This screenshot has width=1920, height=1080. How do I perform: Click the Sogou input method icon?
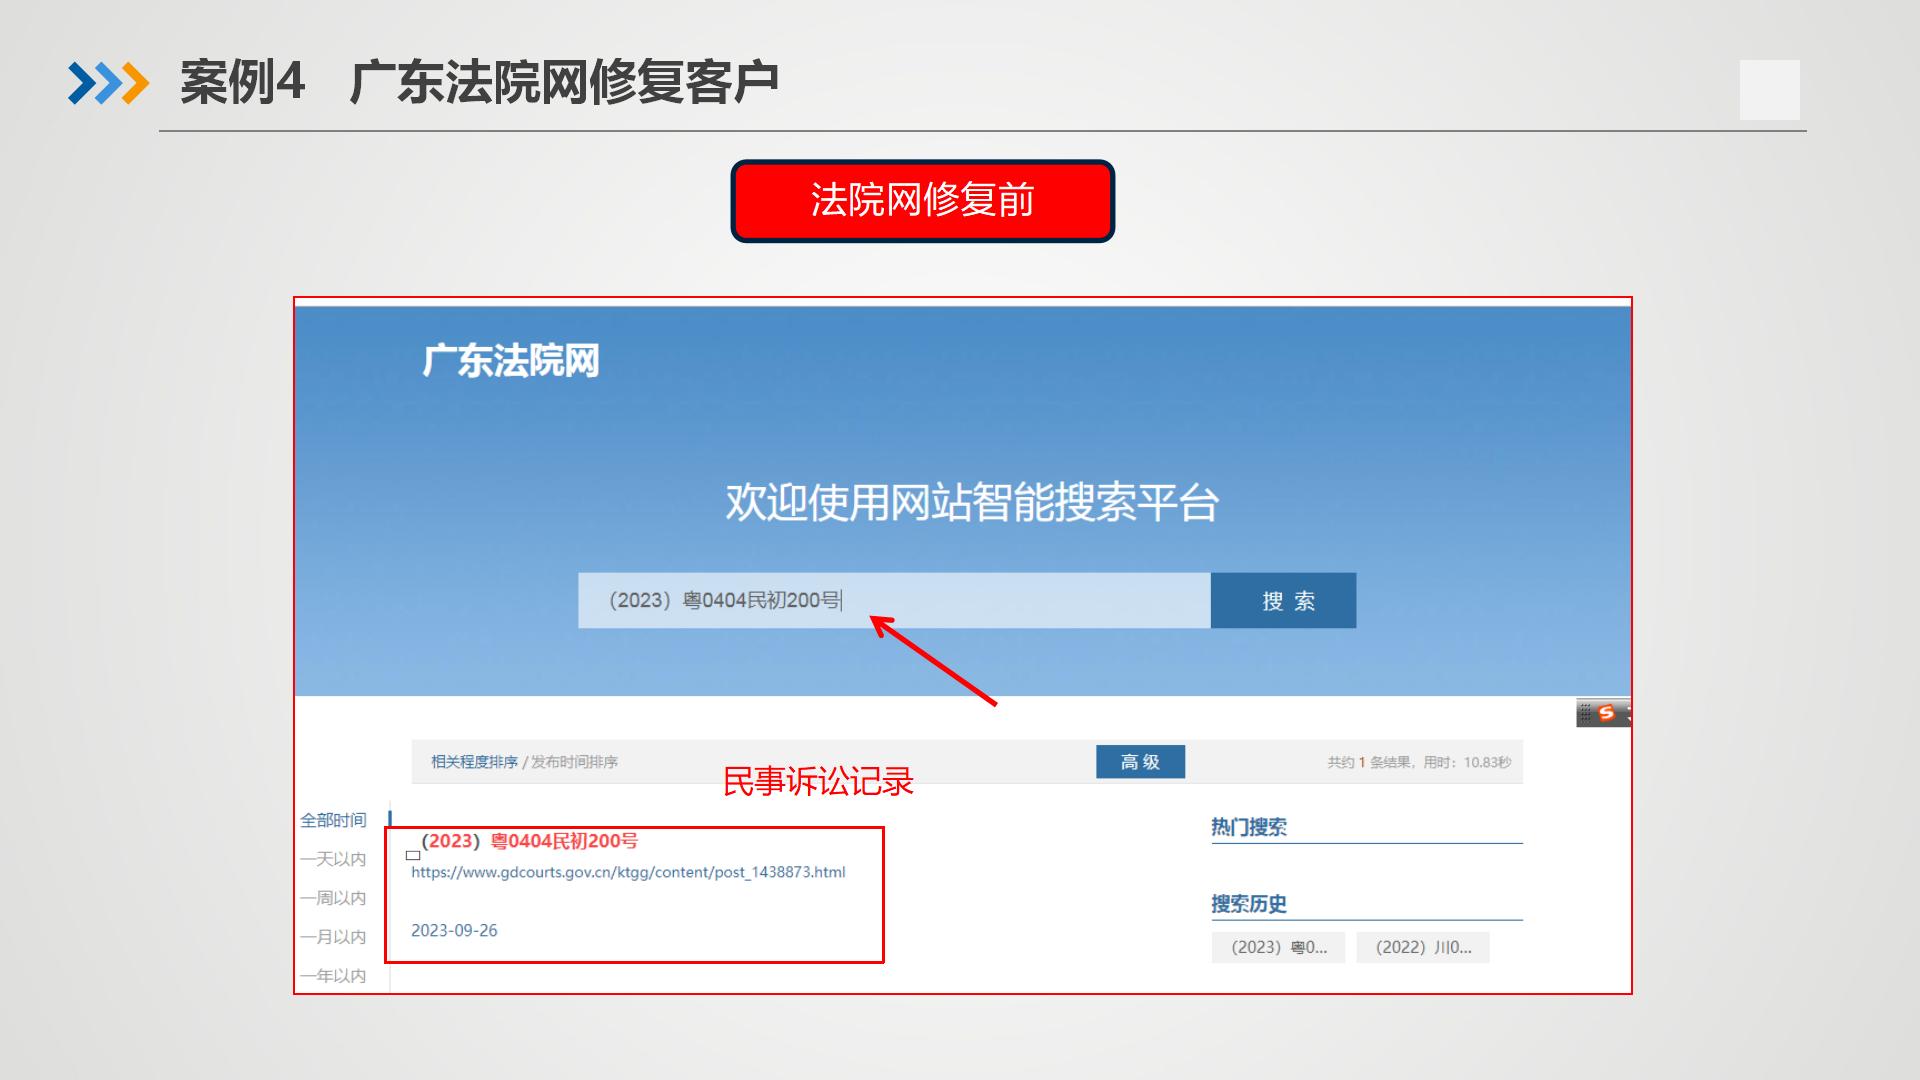click(x=1606, y=713)
